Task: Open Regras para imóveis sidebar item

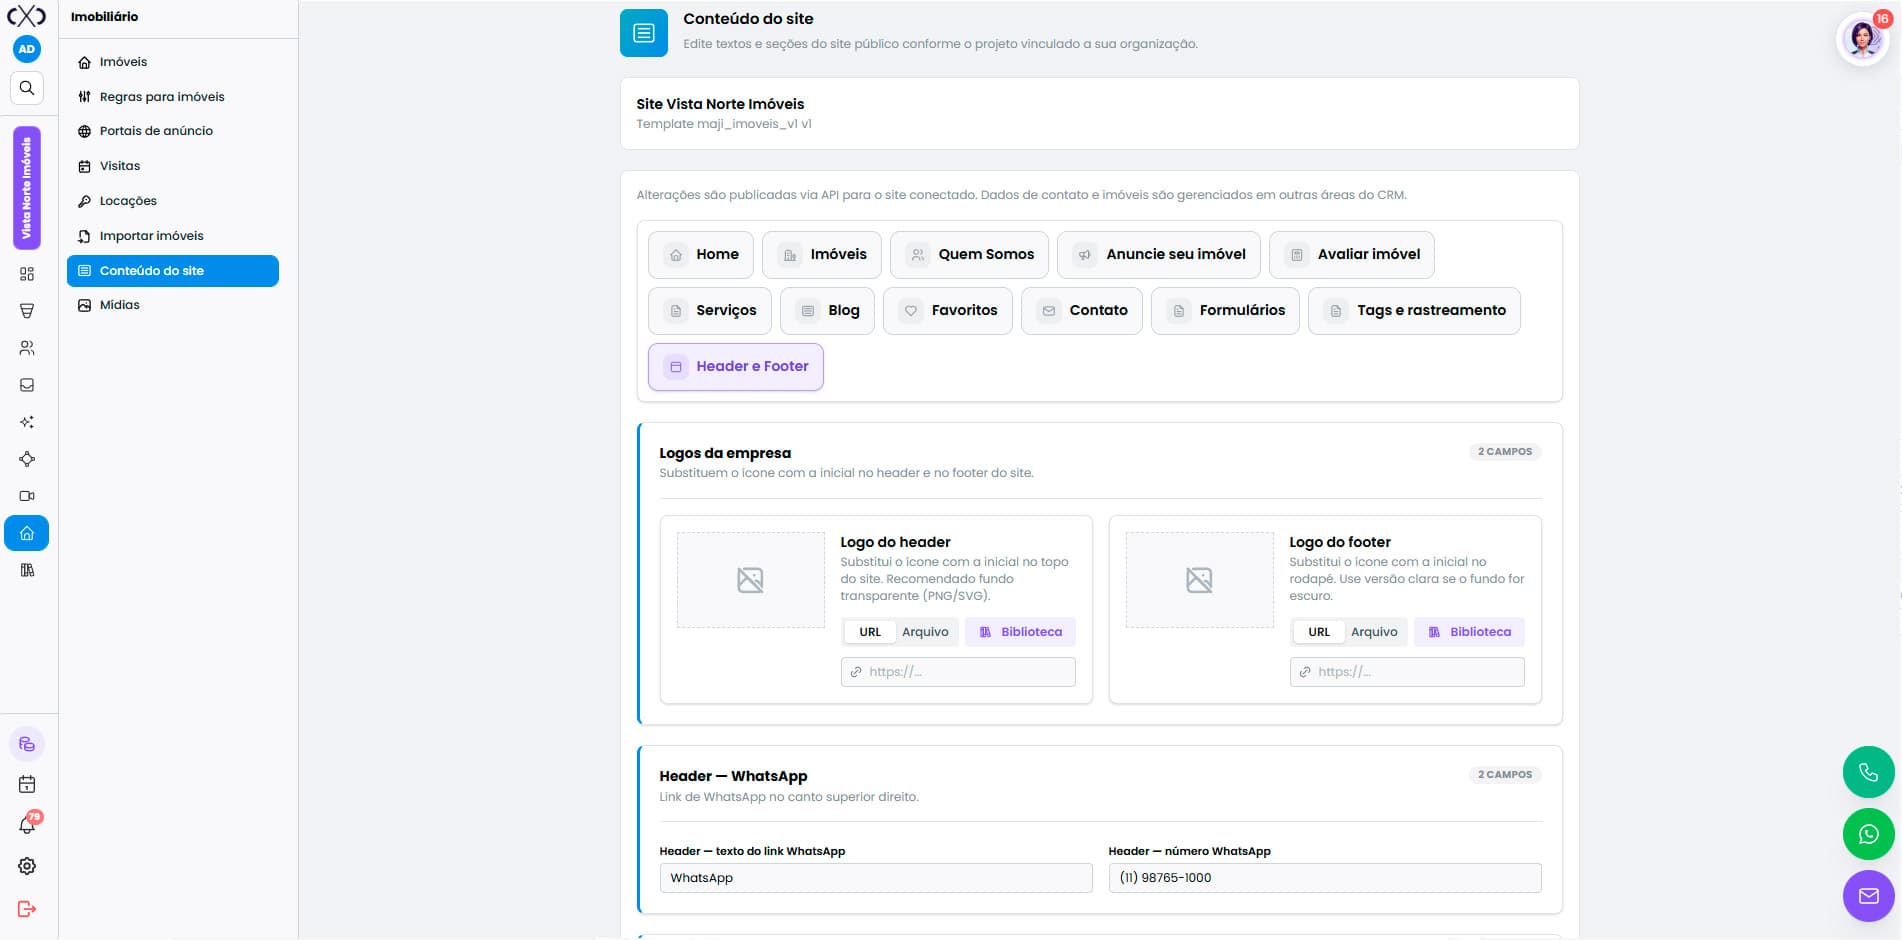Action: (x=173, y=97)
